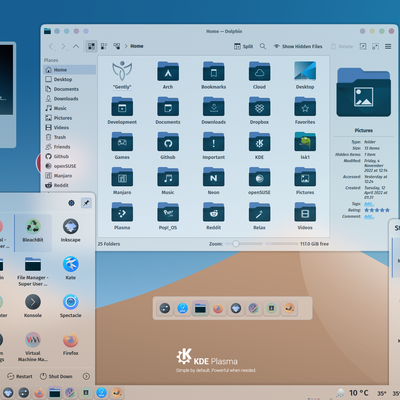This screenshot has height=400, width=400.
Task: Open Music in Places sidebar
Action: point(70,108)
